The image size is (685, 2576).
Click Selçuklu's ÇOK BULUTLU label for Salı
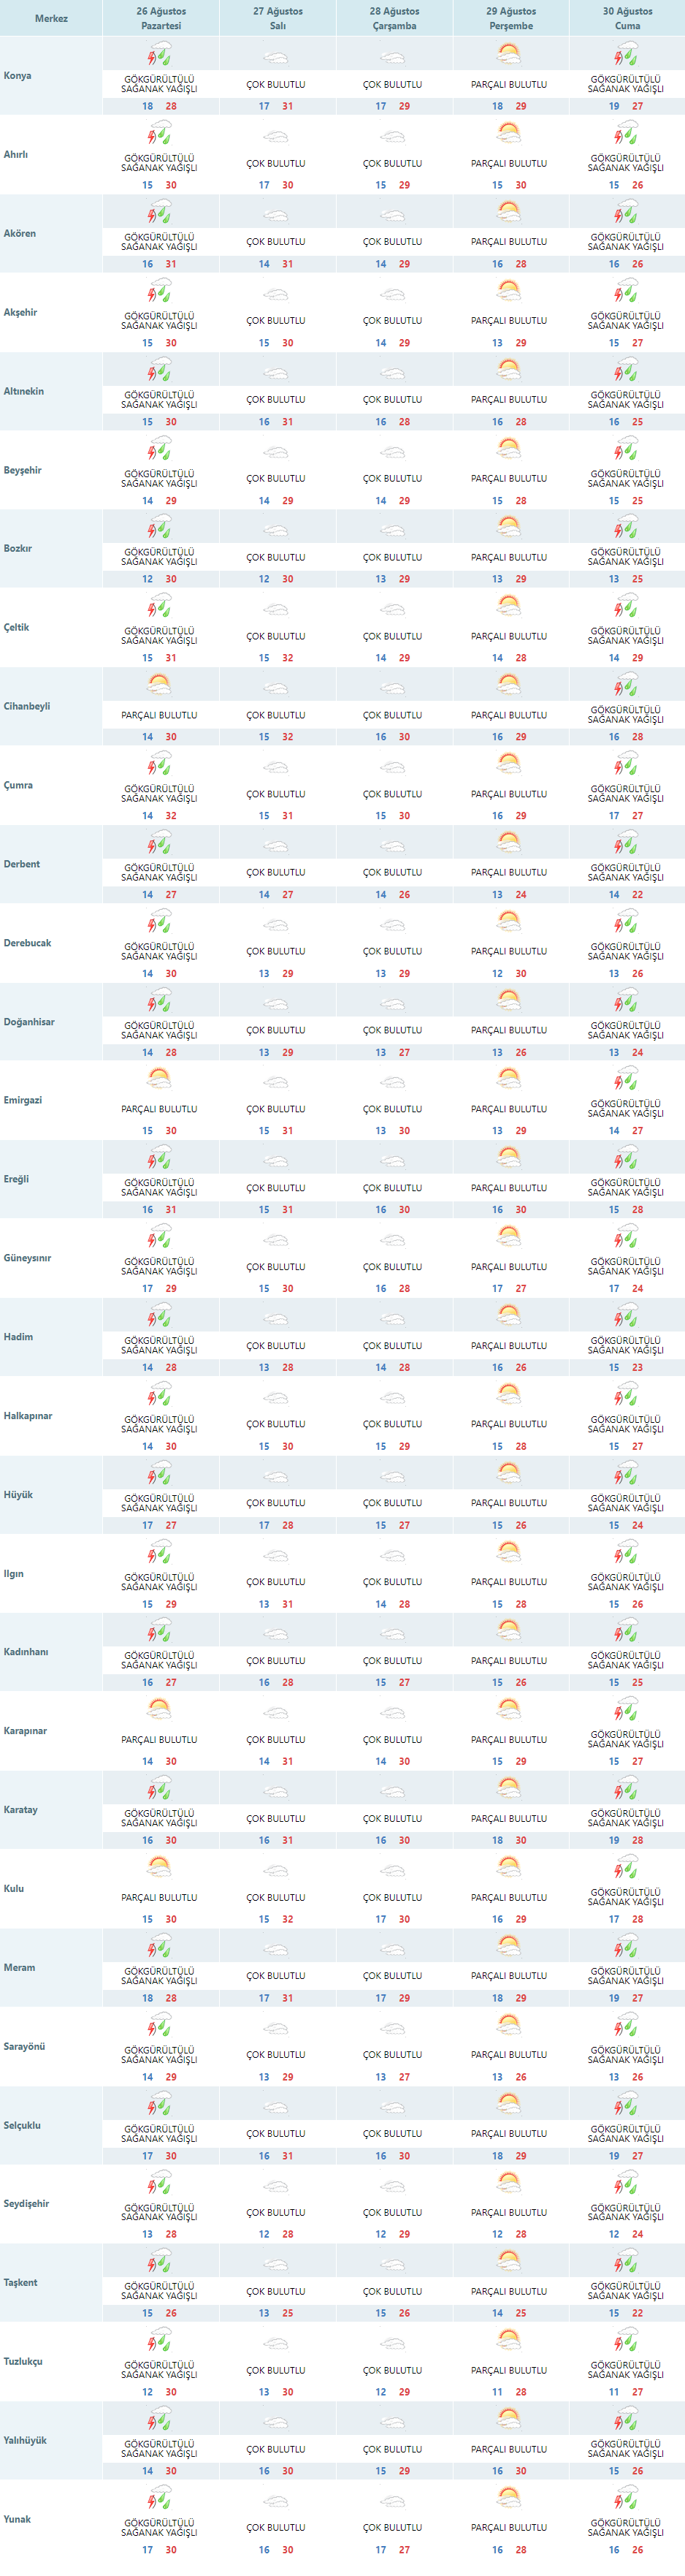pyautogui.click(x=276, y=2133)
